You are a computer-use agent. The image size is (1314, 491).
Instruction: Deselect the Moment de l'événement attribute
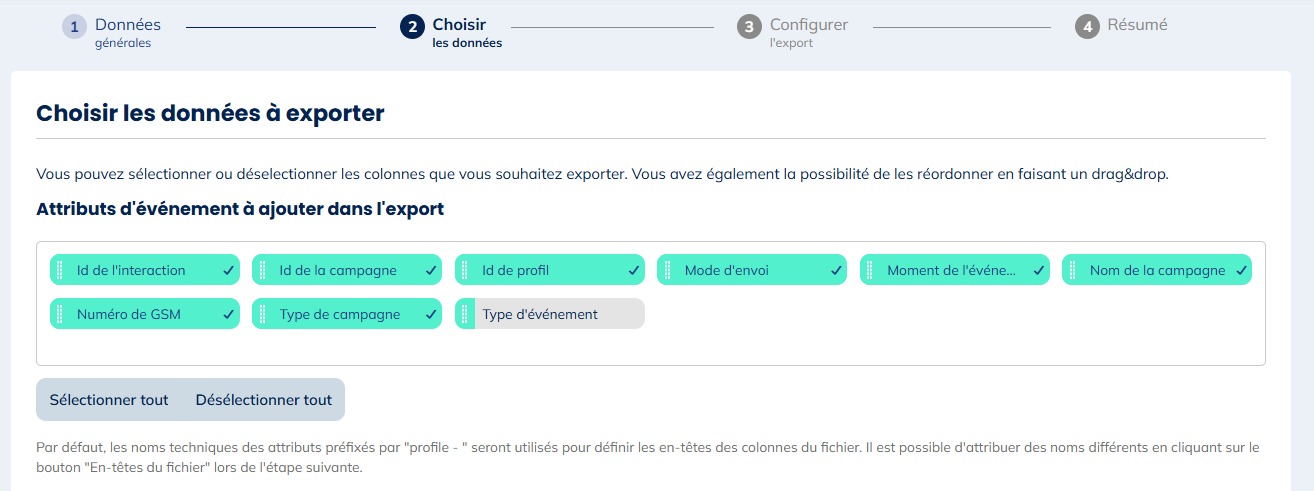[x=955, y=270]
